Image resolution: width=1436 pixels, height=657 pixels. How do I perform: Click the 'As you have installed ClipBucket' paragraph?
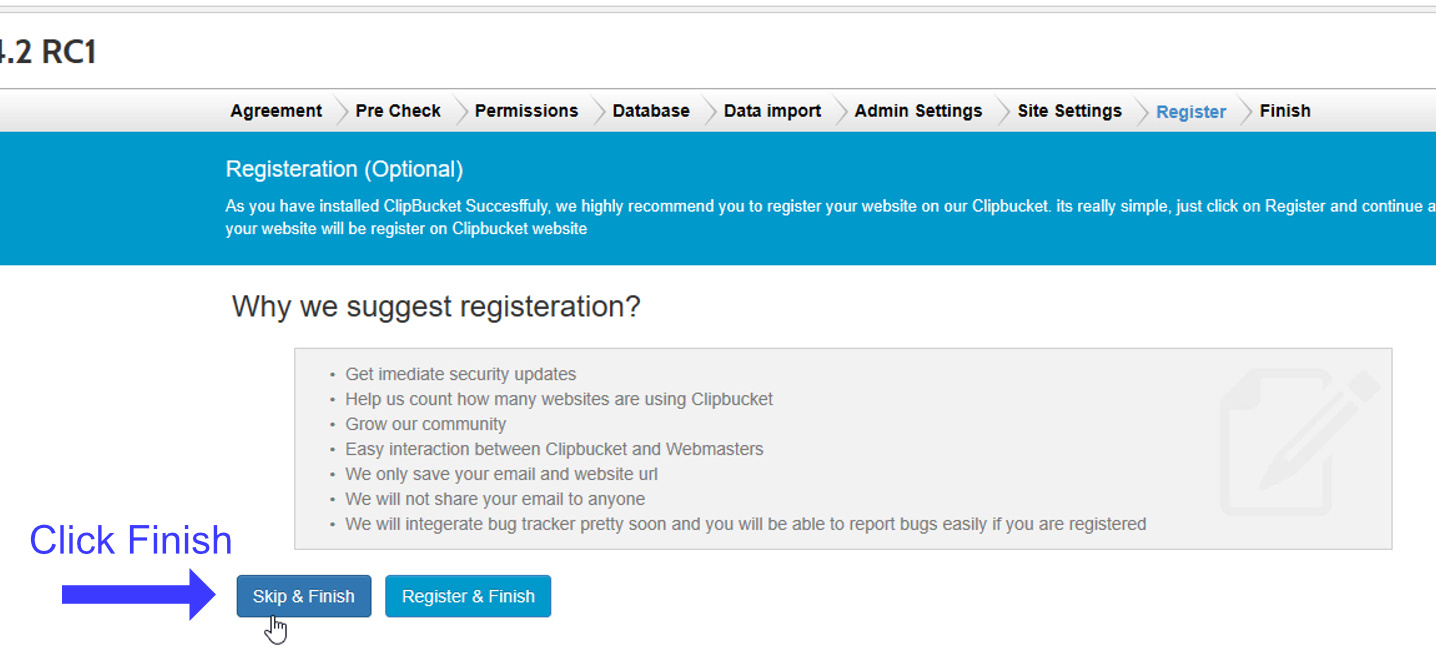pos(831,217)
